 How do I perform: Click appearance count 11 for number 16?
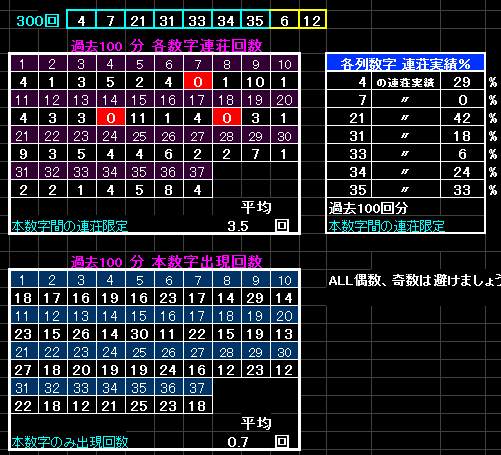(x=168, y=334)
